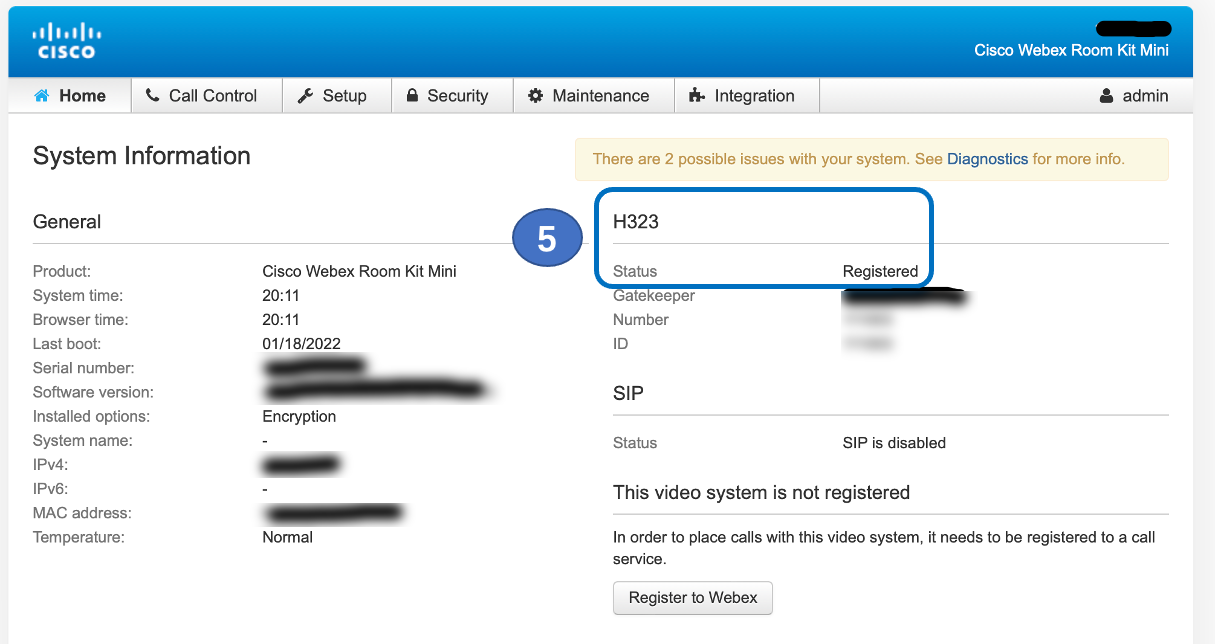The height and width of the screenshot is (644, 1216).
Task: Click the wrench icon beside Setup
Action: coord(305,96)
